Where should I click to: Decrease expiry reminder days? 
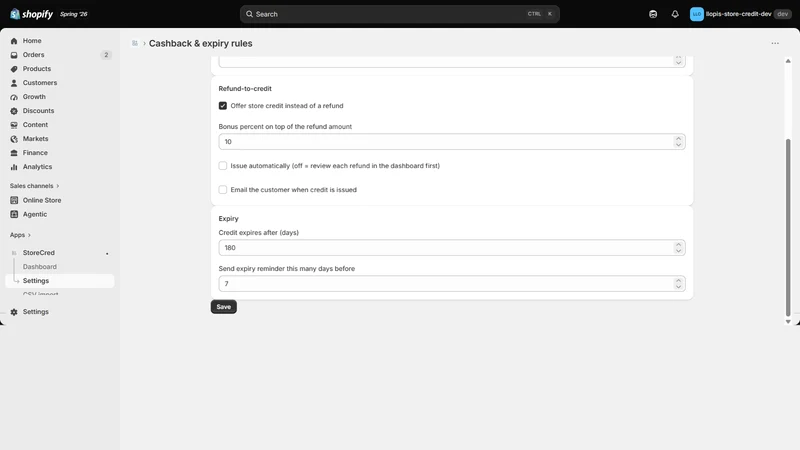(x=678, y=287)
